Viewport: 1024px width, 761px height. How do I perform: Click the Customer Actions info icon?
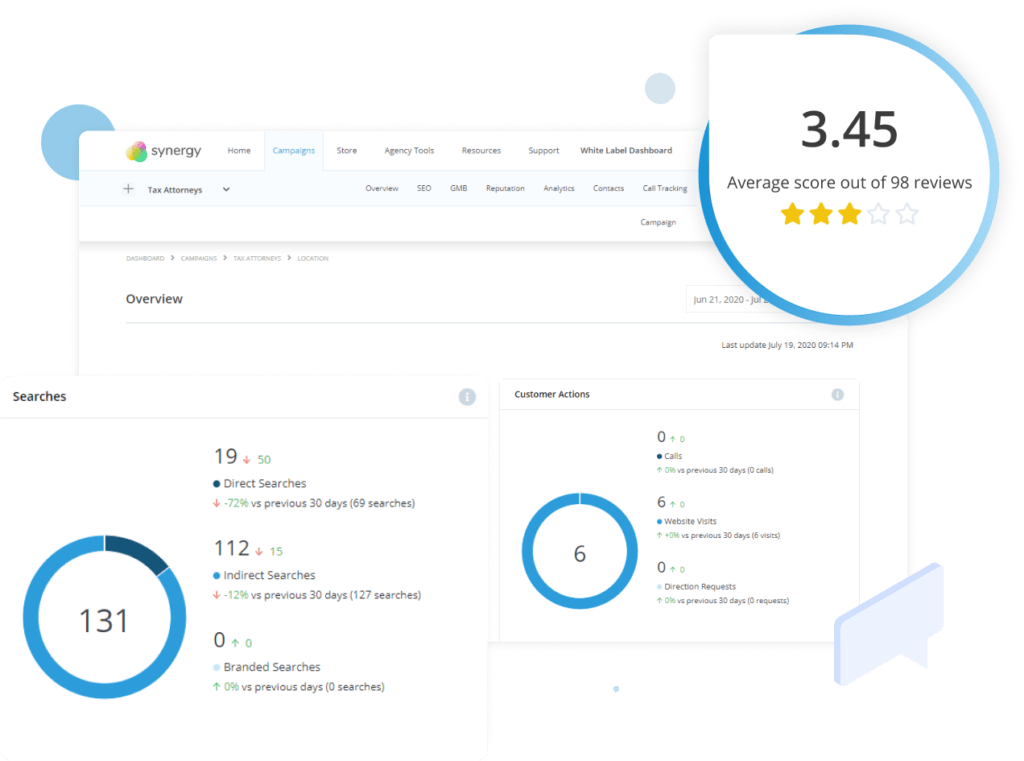[x=837, y=395]
